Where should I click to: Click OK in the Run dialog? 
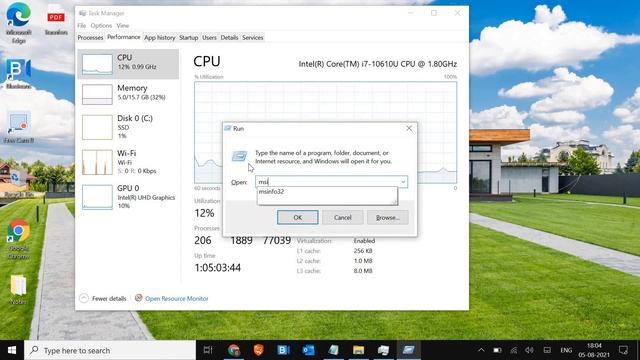coord(298,218)
